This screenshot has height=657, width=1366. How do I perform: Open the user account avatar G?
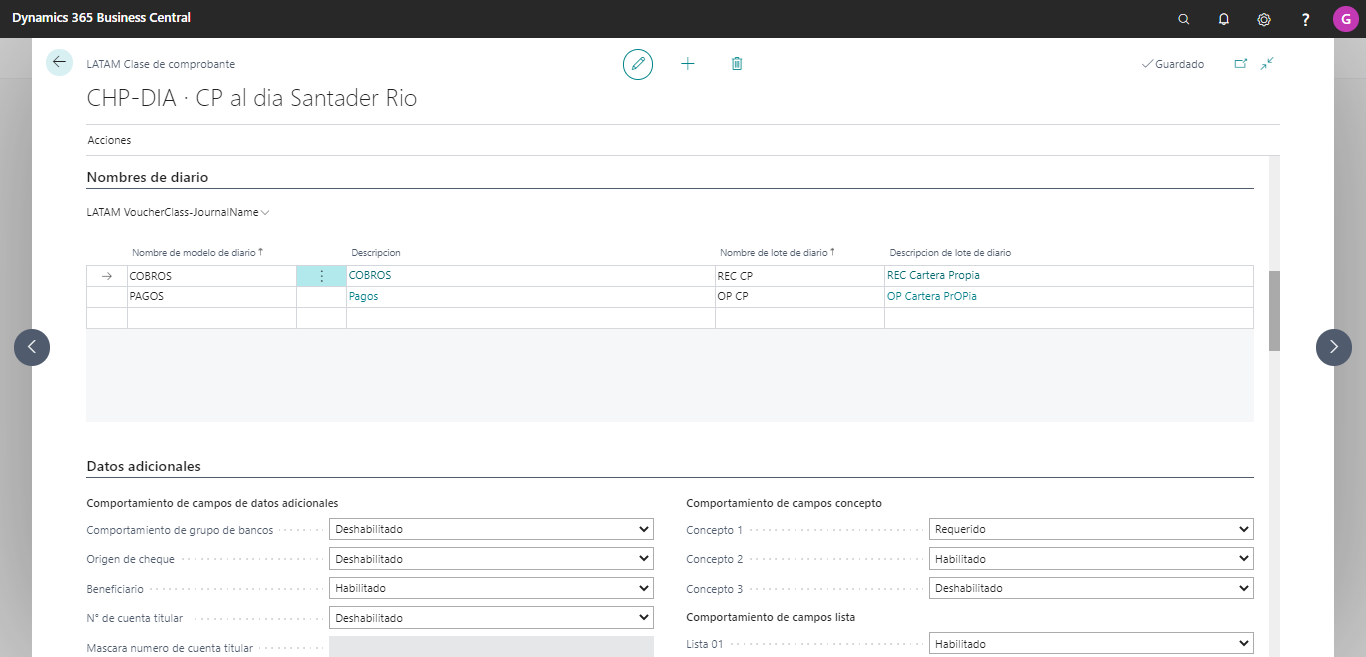(x=1345, y=19)
